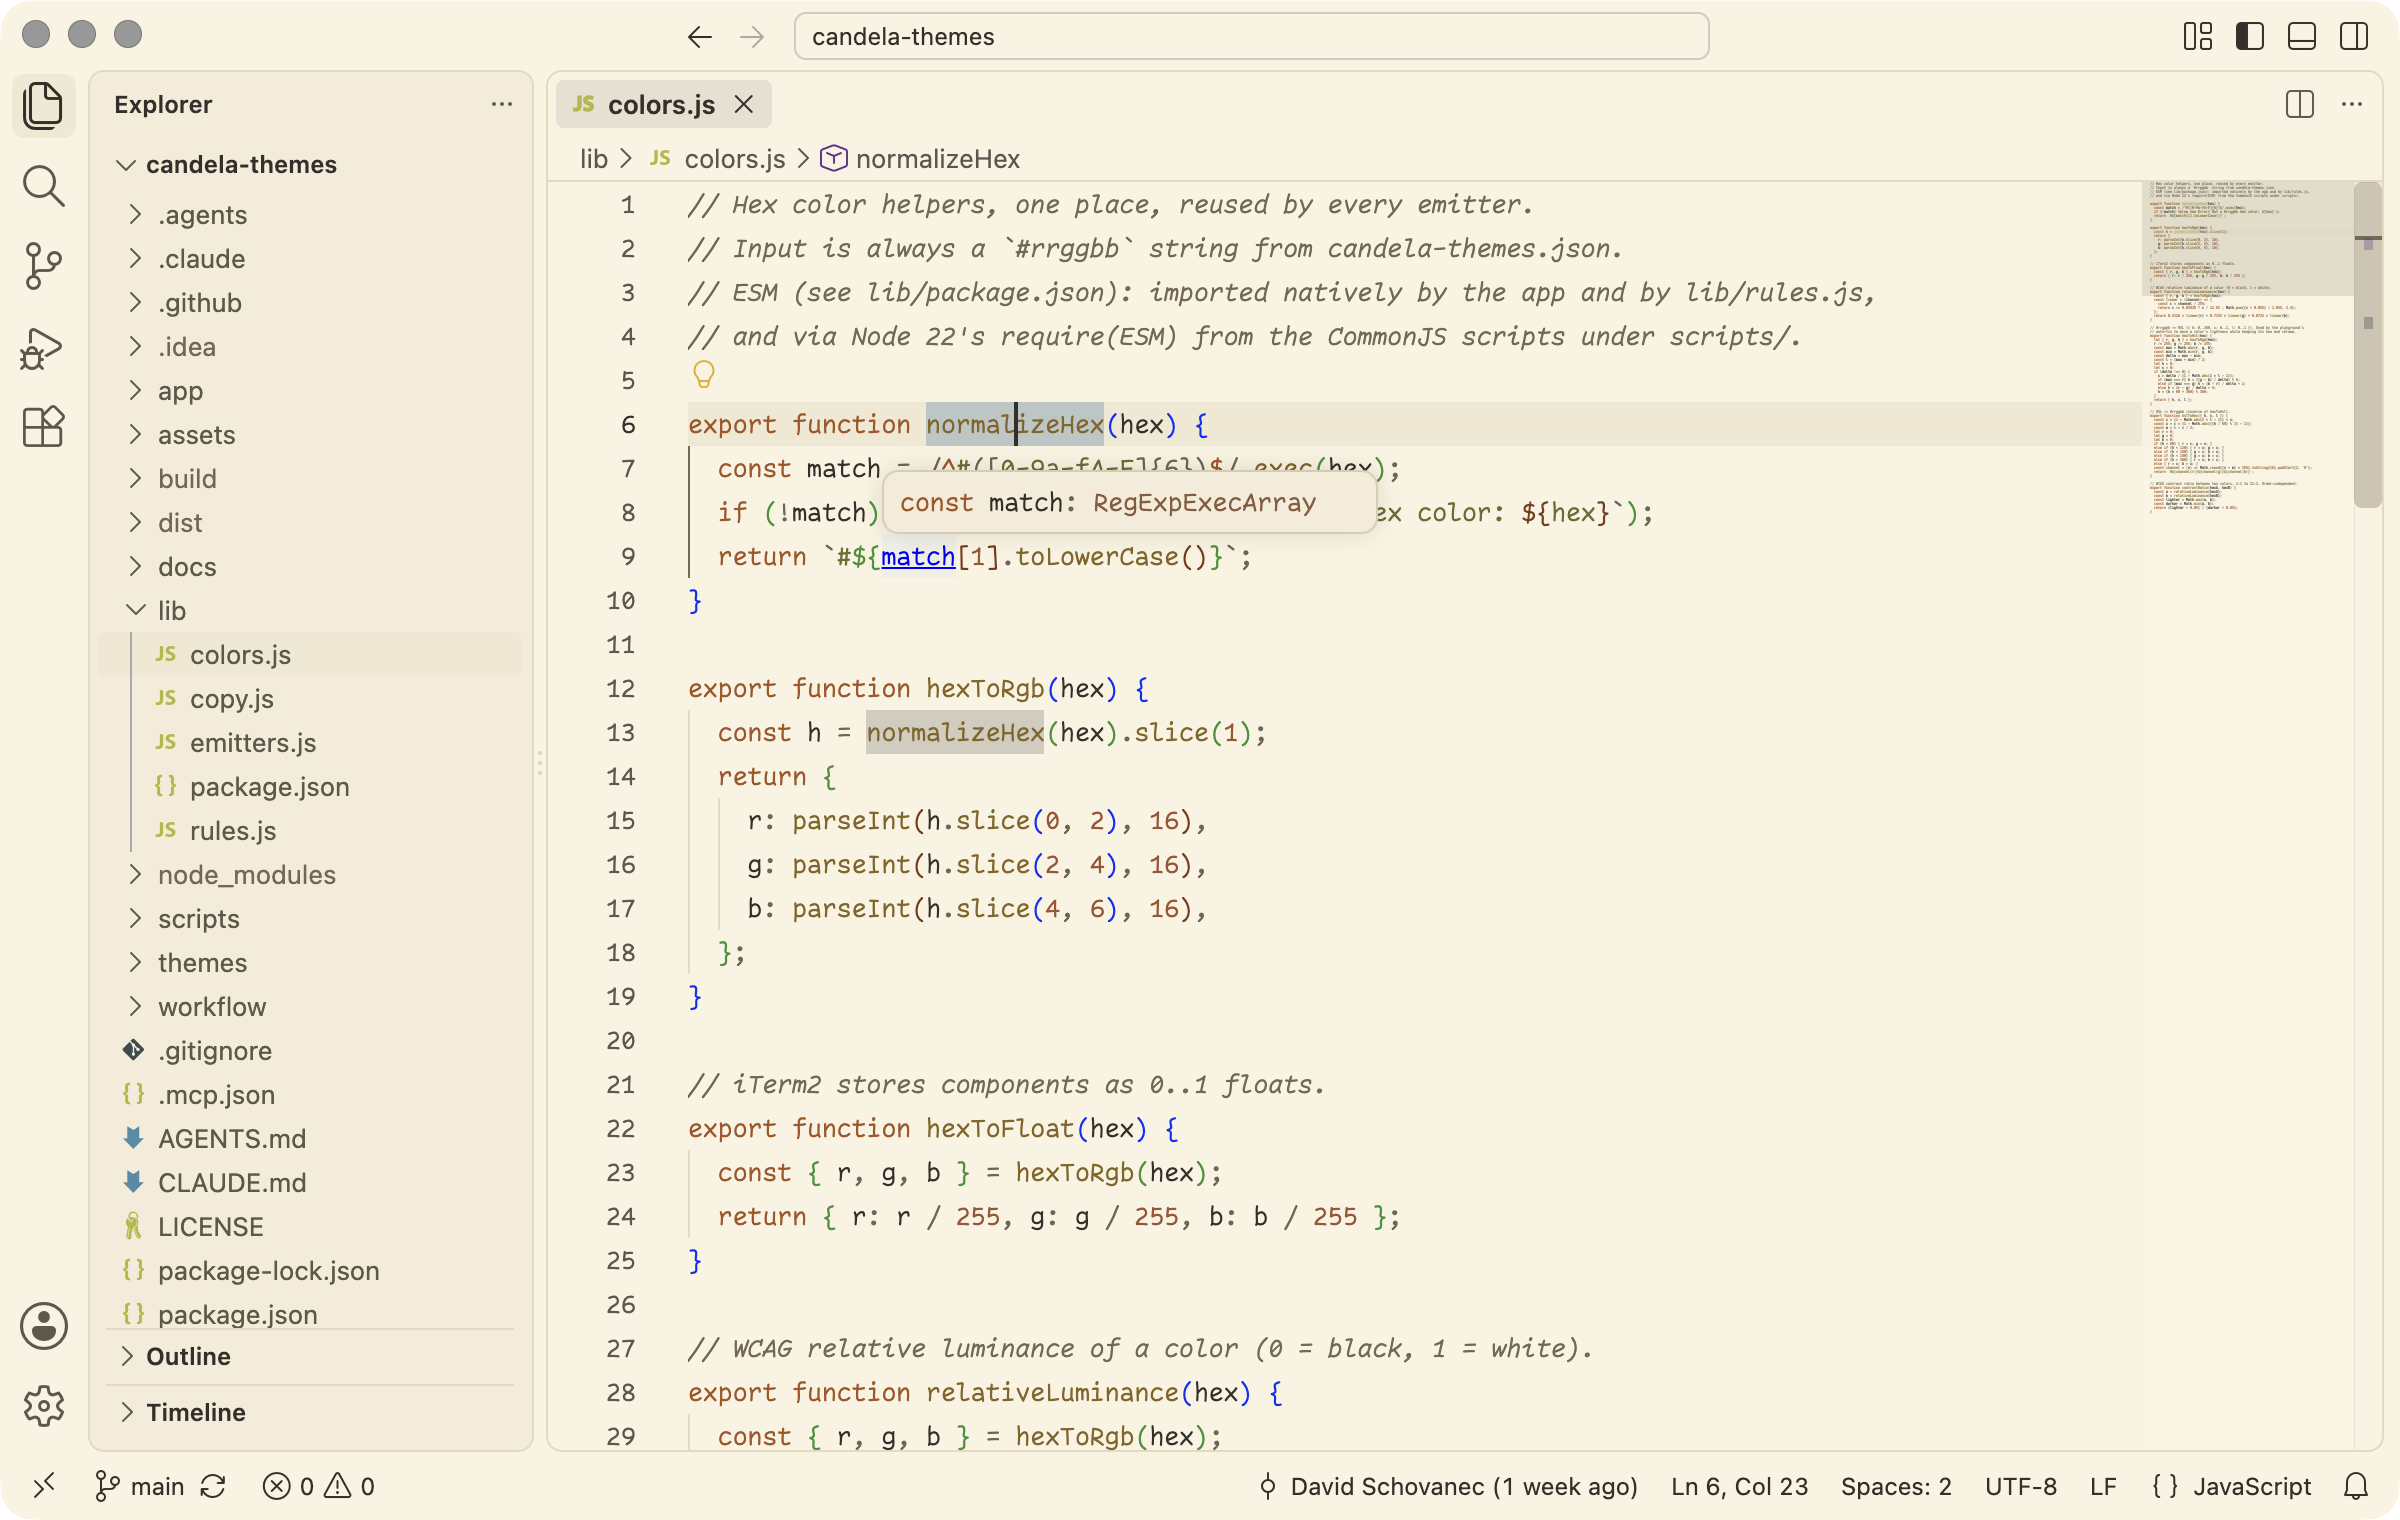Open the Explorer view in the activity bar
This screenshot has height=1520, width=2400.
coord(43,105)
